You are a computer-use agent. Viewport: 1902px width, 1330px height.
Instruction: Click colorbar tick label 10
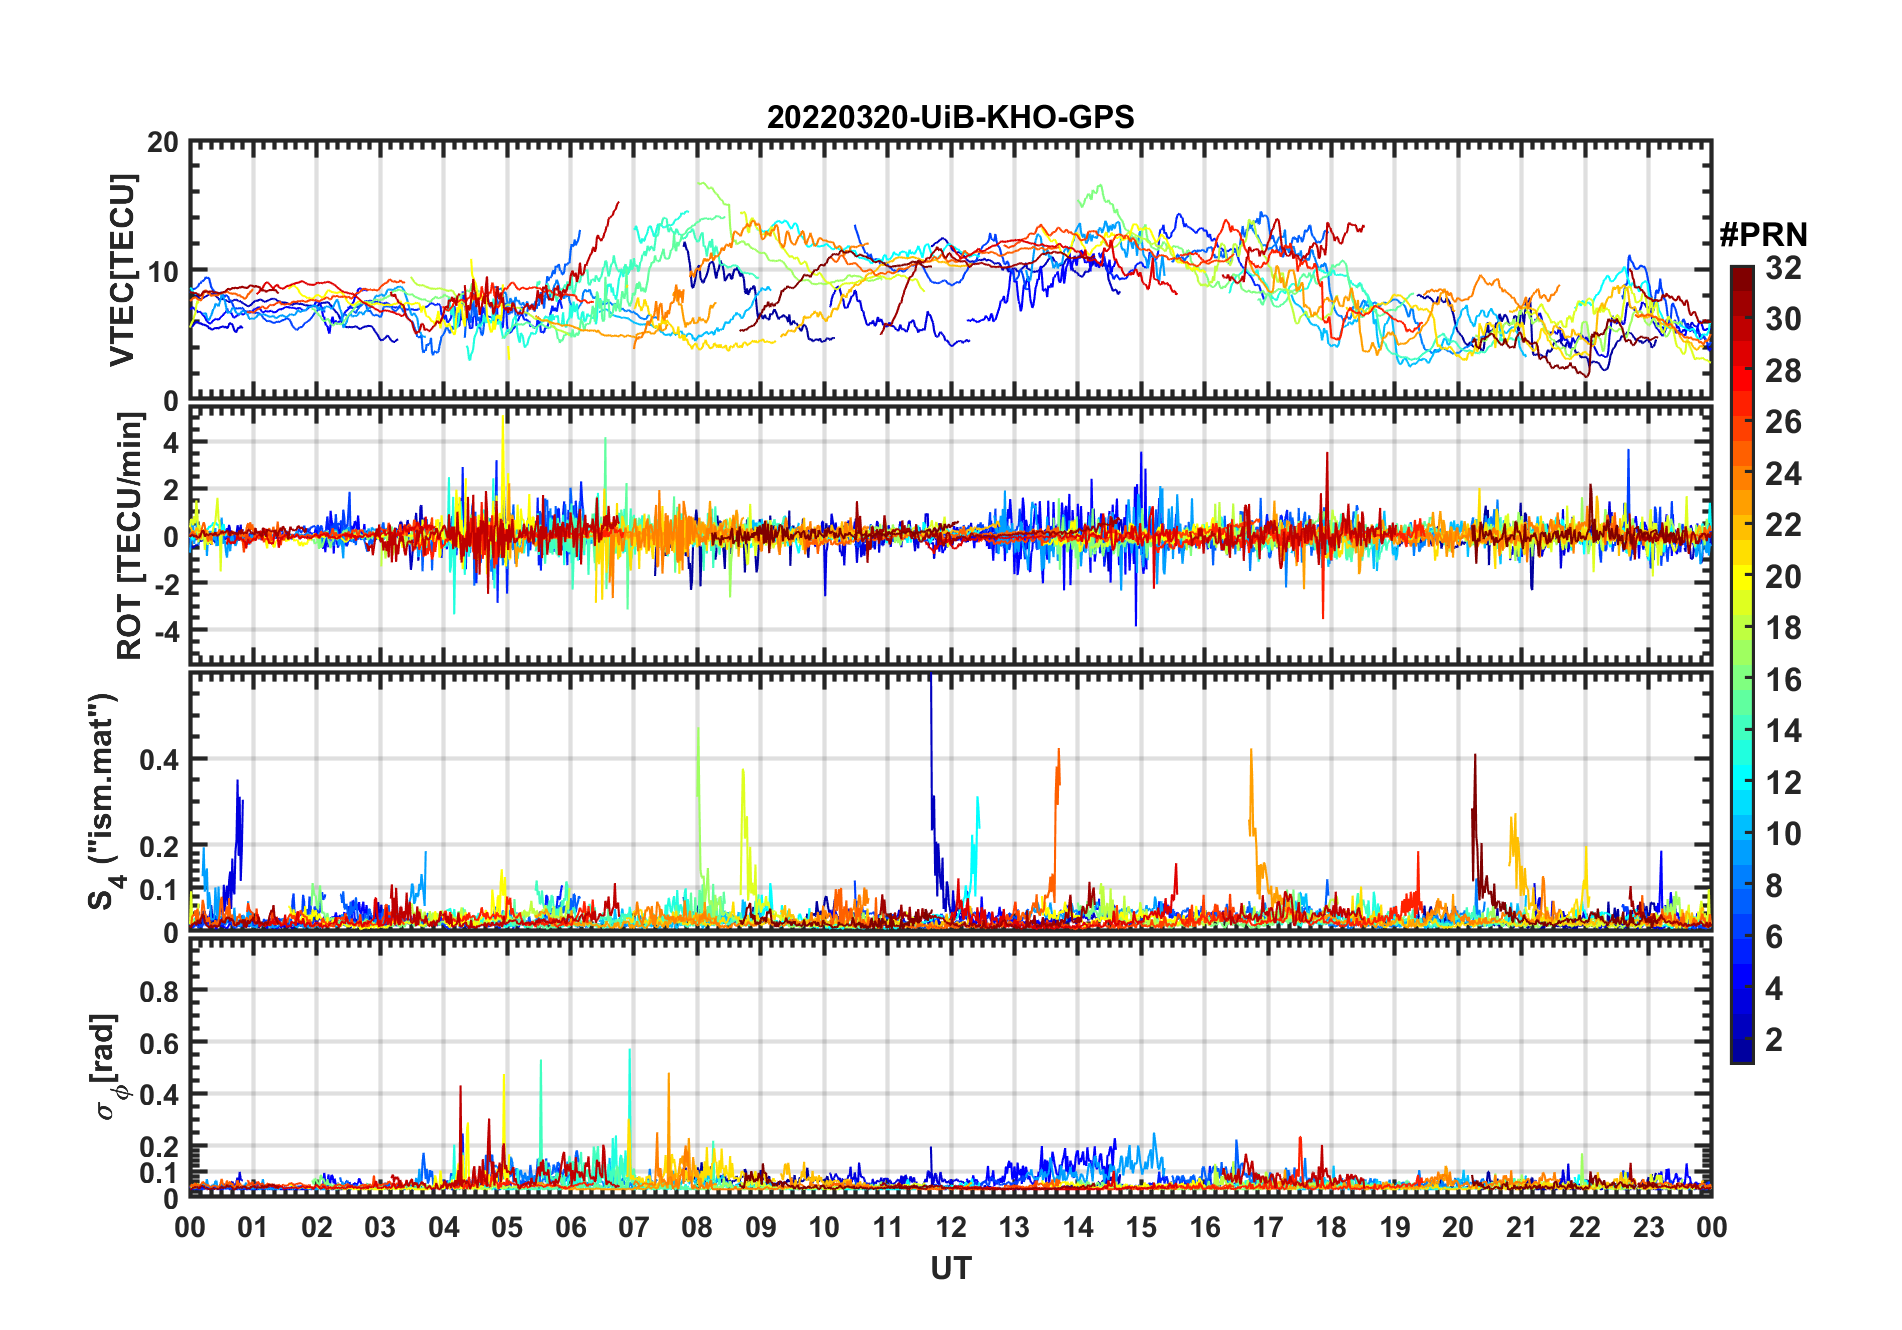(x=1783, y=834)
